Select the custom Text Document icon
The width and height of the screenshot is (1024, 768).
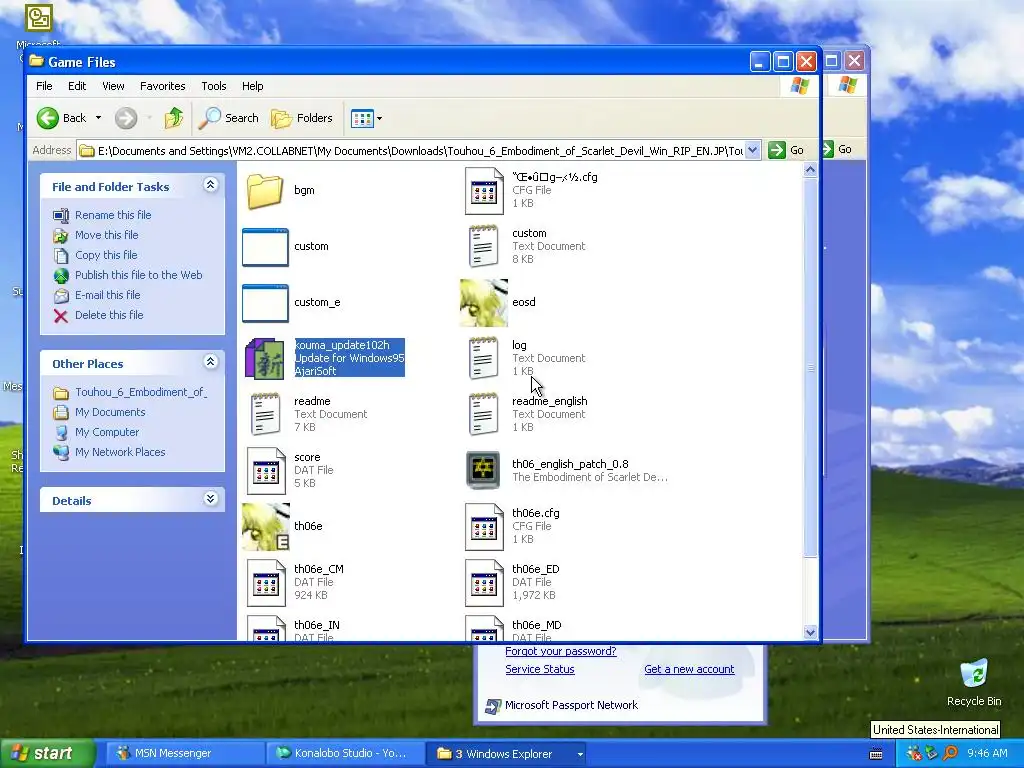tap(484, 246)
